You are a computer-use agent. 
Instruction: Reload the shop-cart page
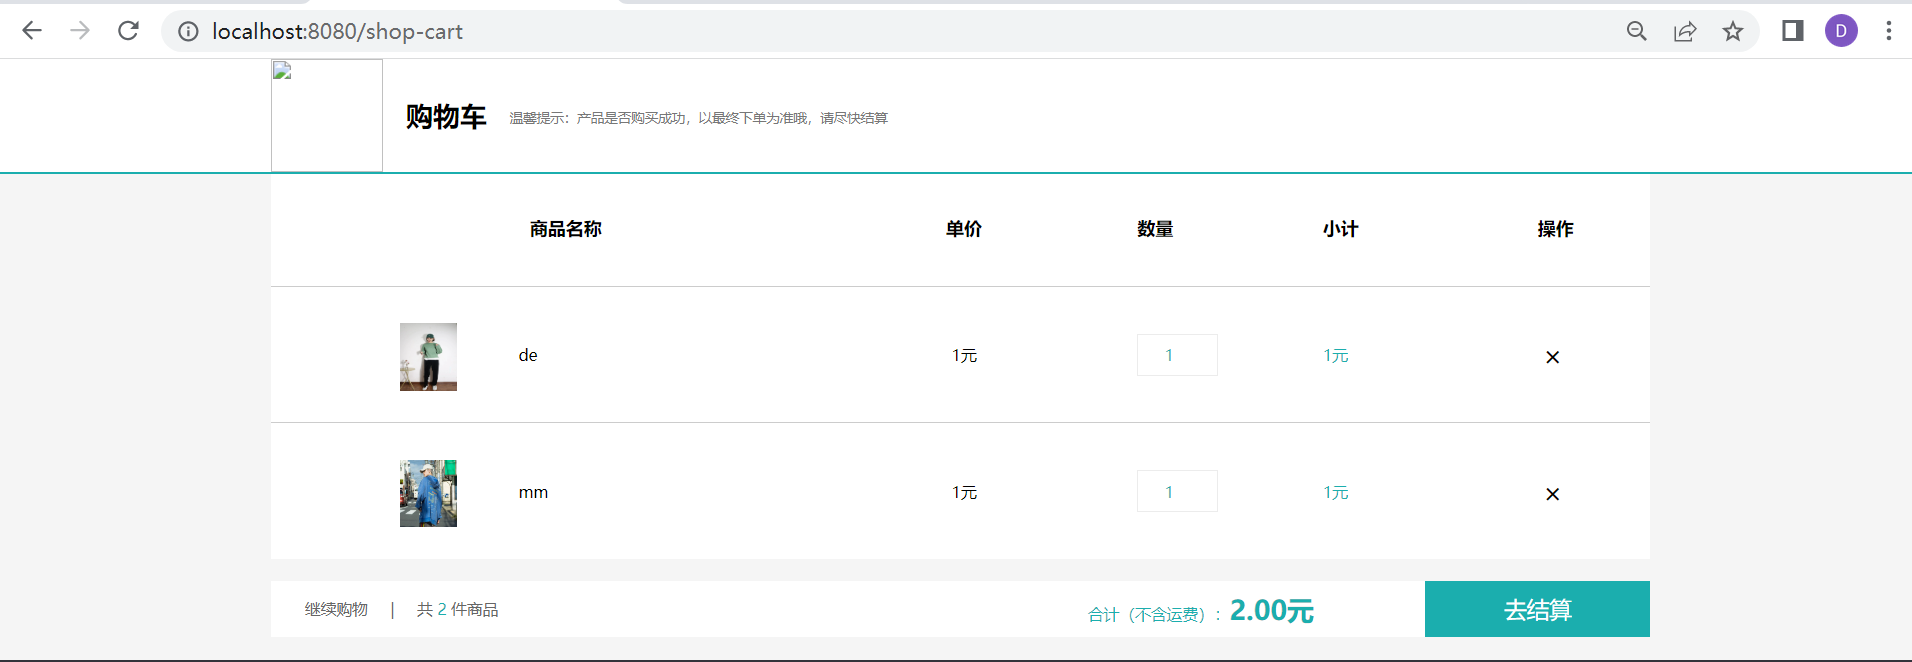tap(128, 31)
